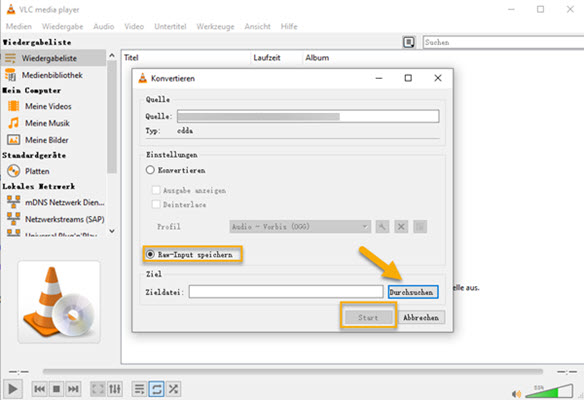Open the Werkzeuge menu
The height and width of the screenshot is (400, 584).
coord(215,26)
